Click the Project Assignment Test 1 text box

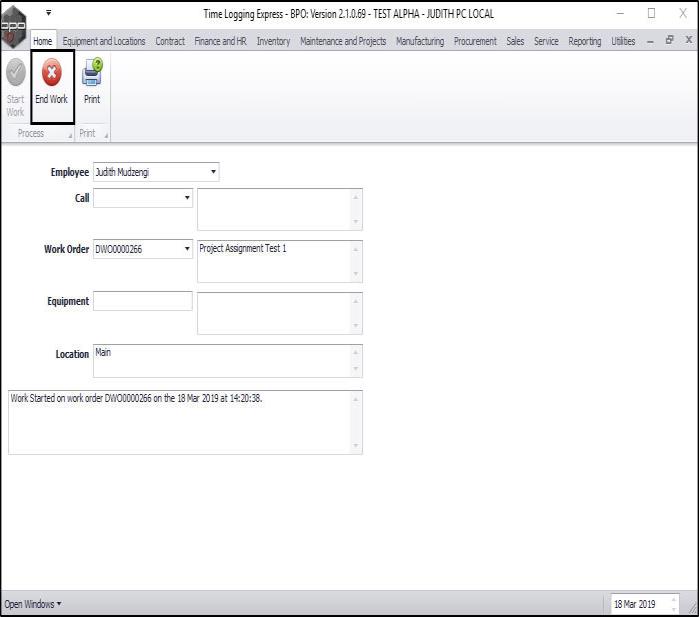(280, 261)
